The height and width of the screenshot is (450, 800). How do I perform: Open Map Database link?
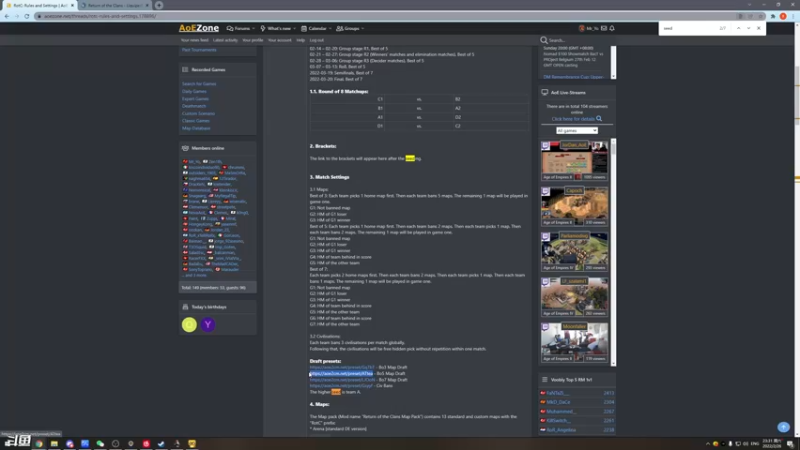click(x=196, y=128)
